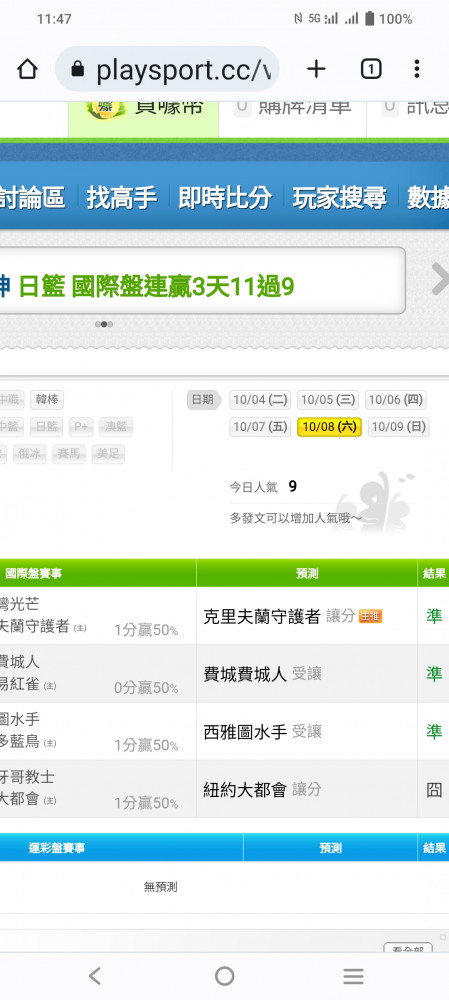Open banner 日籃 國際盤連贏3天11過9

coord(156,288)
